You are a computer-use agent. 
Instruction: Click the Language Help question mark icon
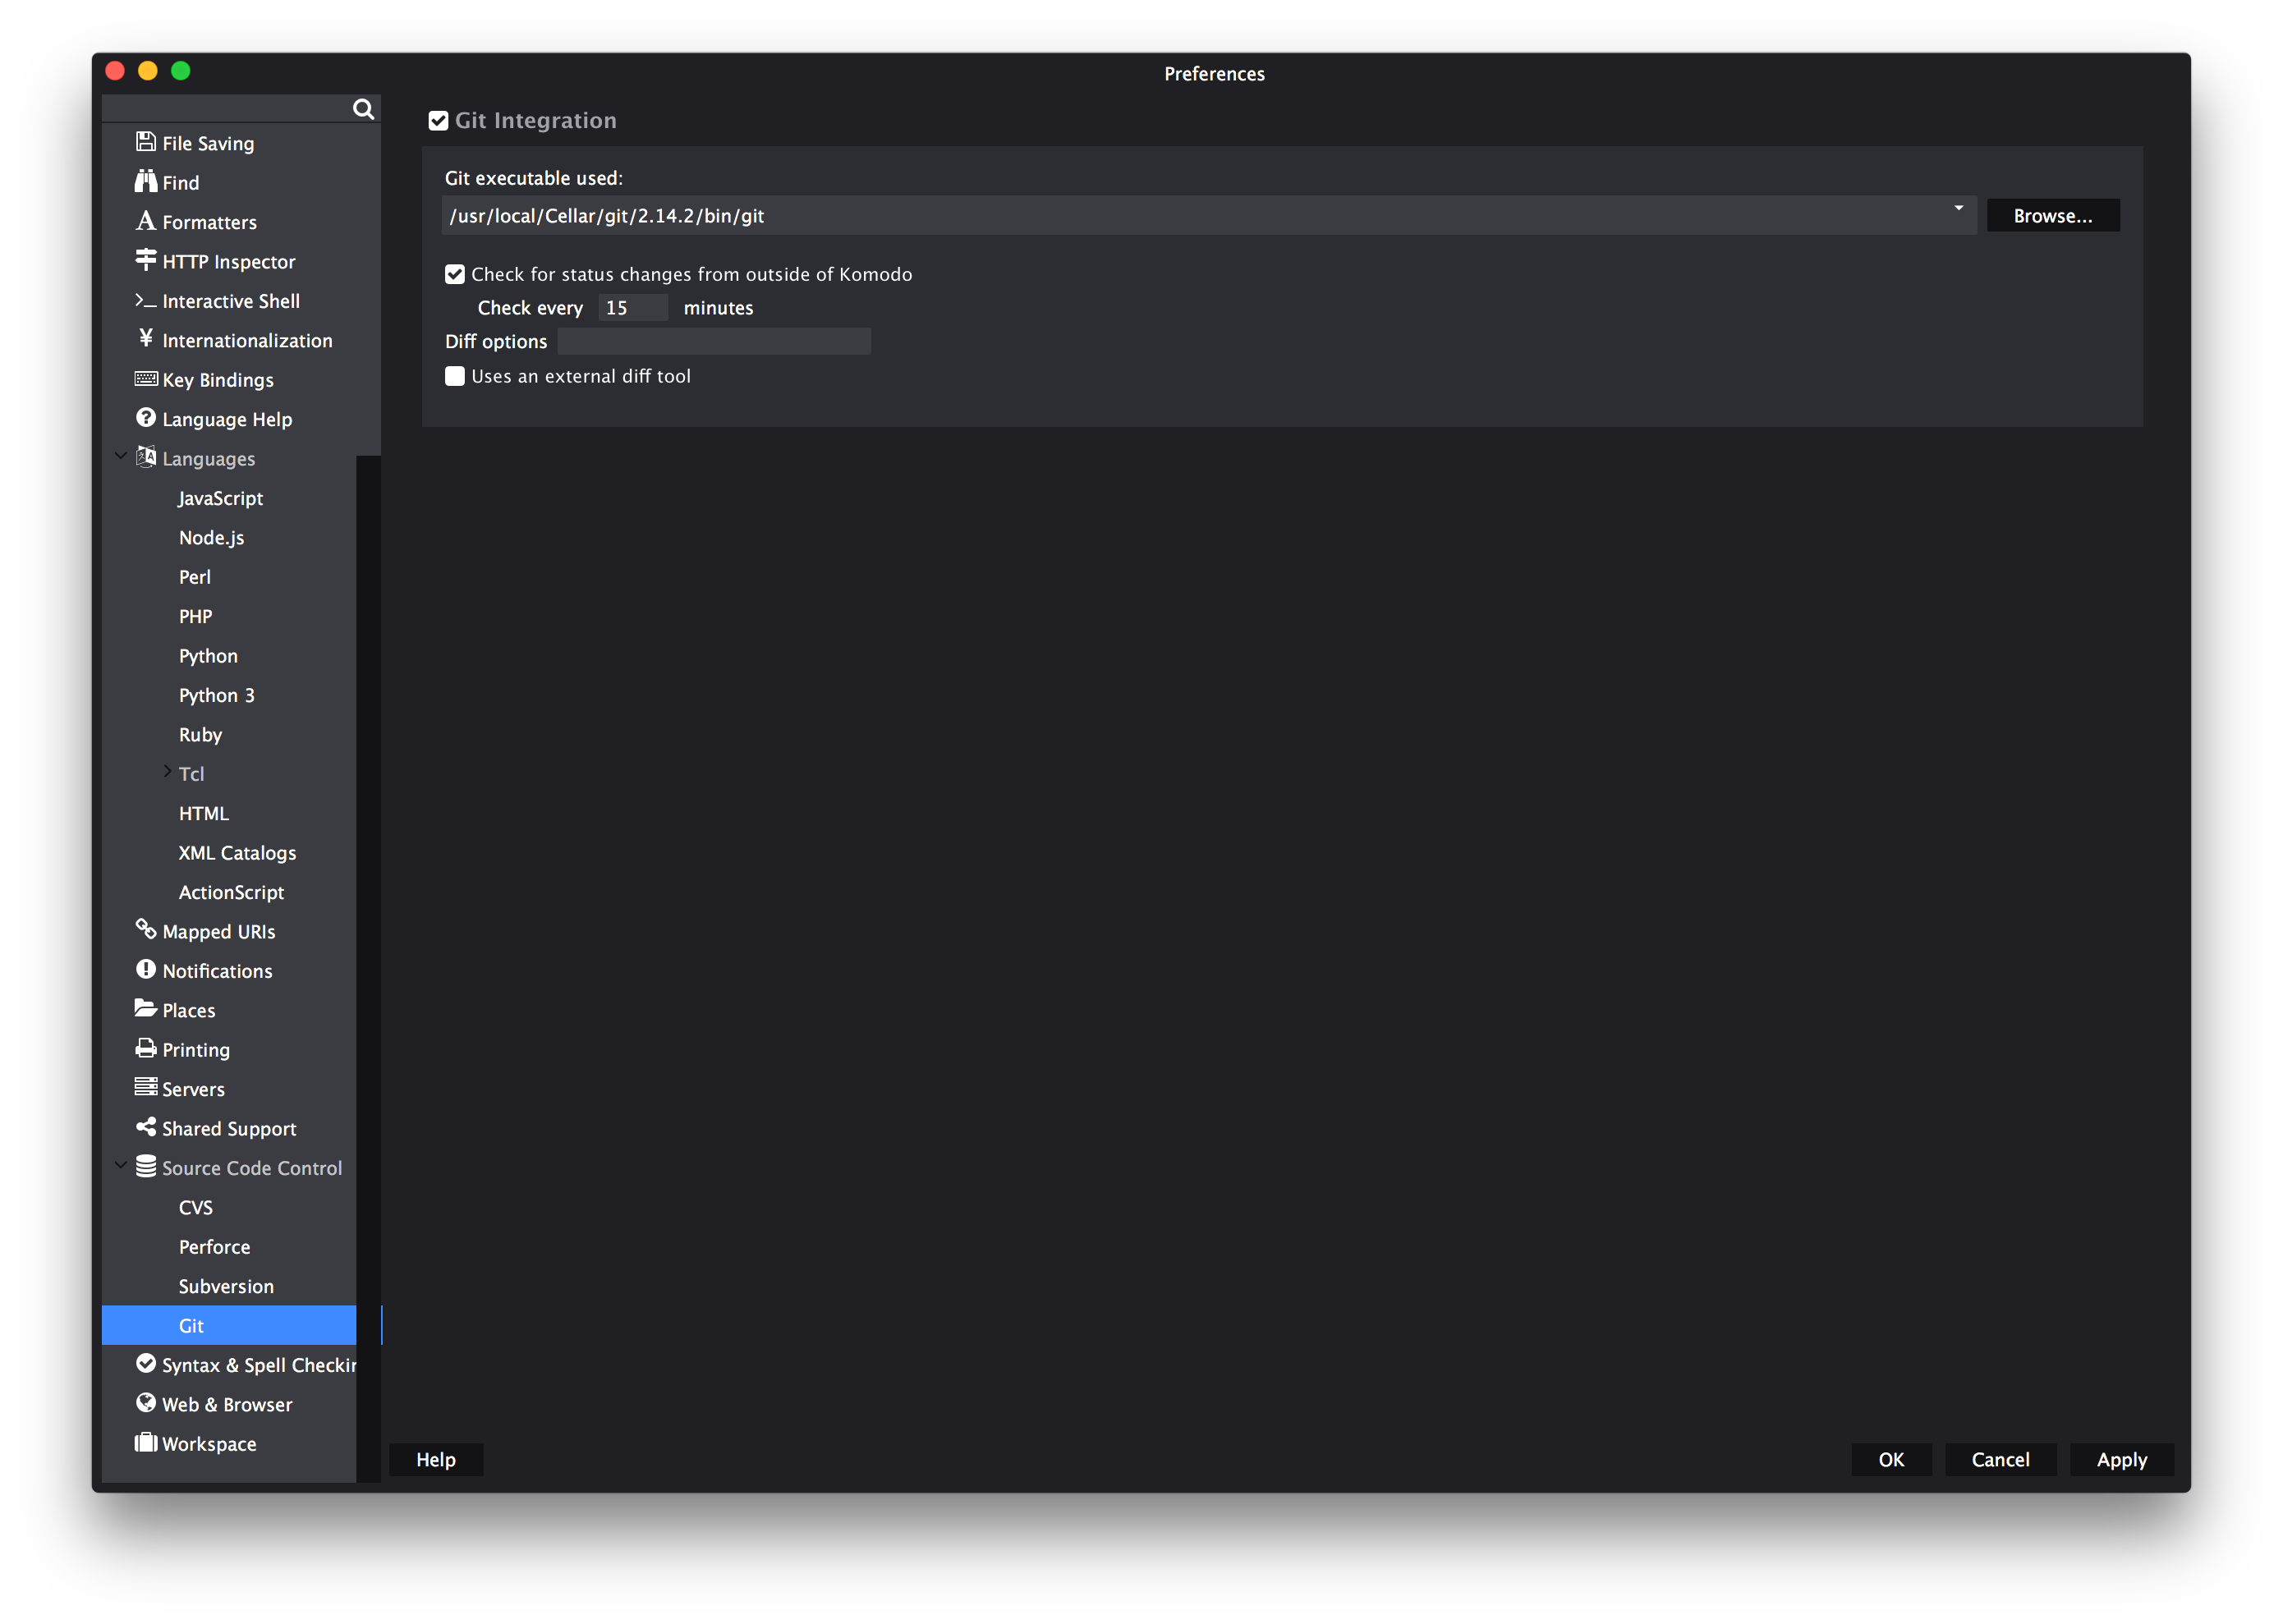pyautogui.click(x=146, y=418)
